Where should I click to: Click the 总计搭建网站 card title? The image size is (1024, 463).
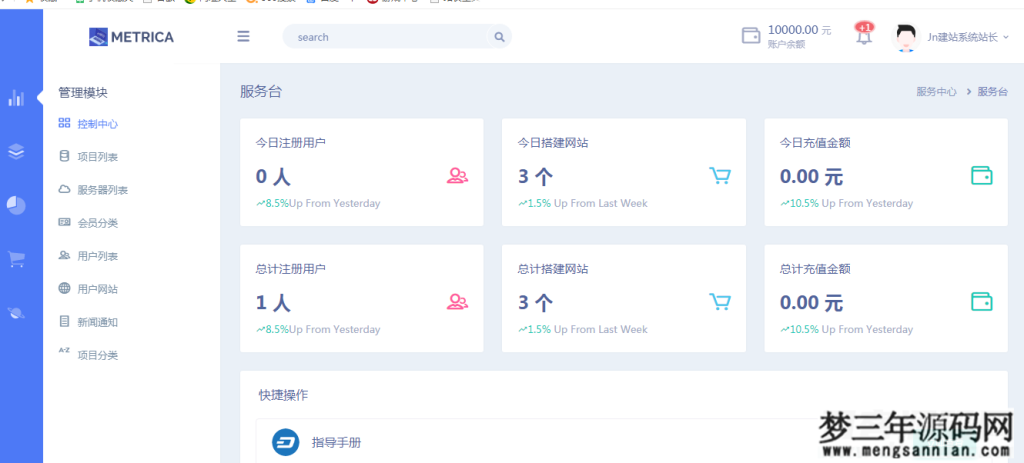552,269
